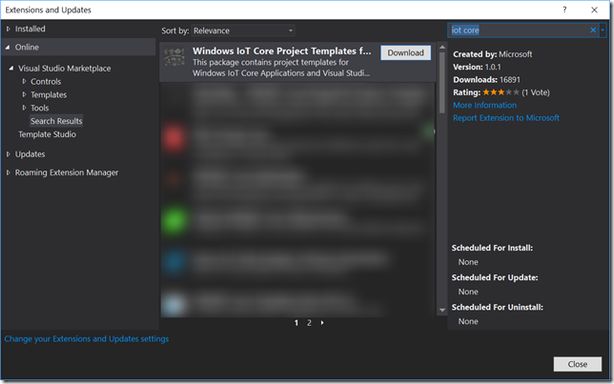Expand the Installed category

tap(8, 29)
